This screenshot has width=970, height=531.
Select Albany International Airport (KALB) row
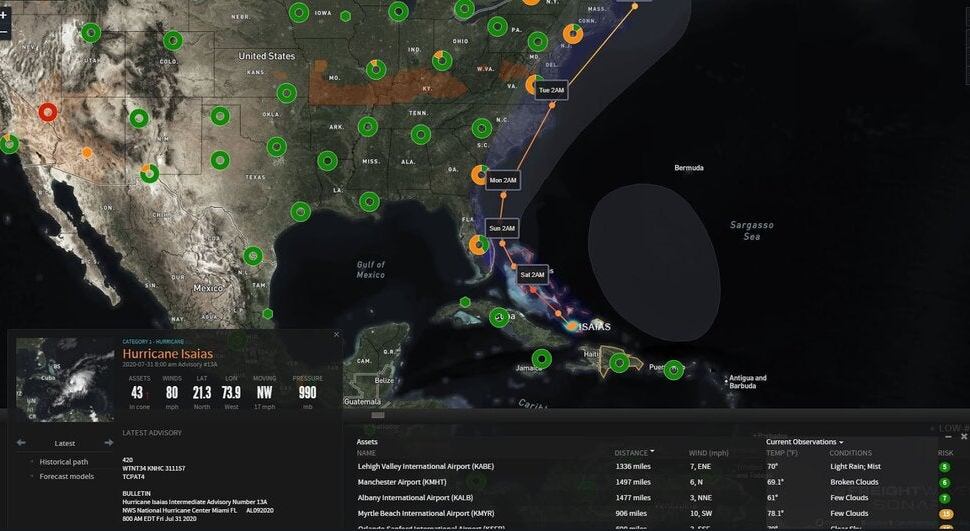coord(656,498)
